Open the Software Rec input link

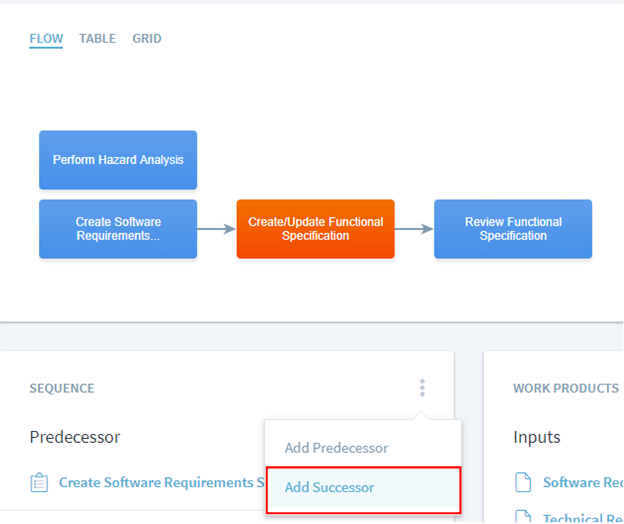pos(582,483)
